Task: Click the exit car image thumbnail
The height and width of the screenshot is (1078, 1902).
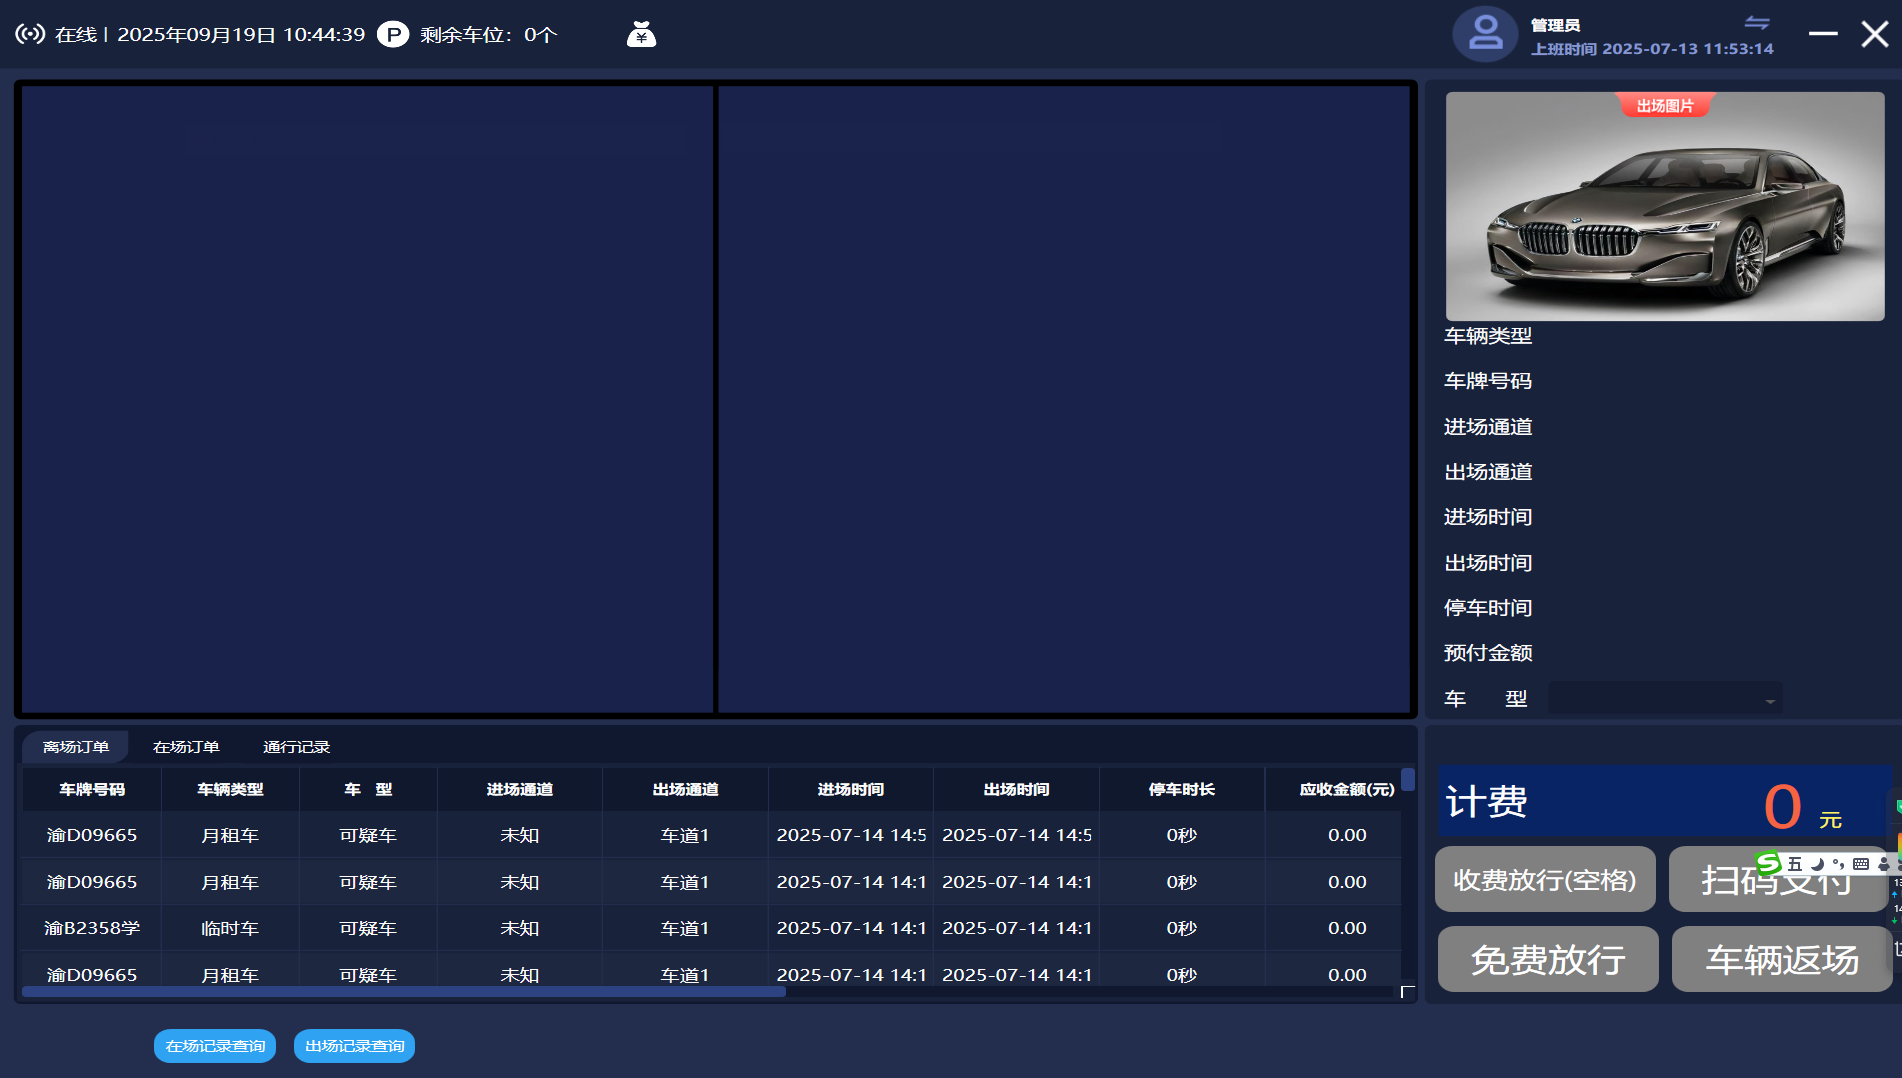Action: click(x=1664, y=207)
